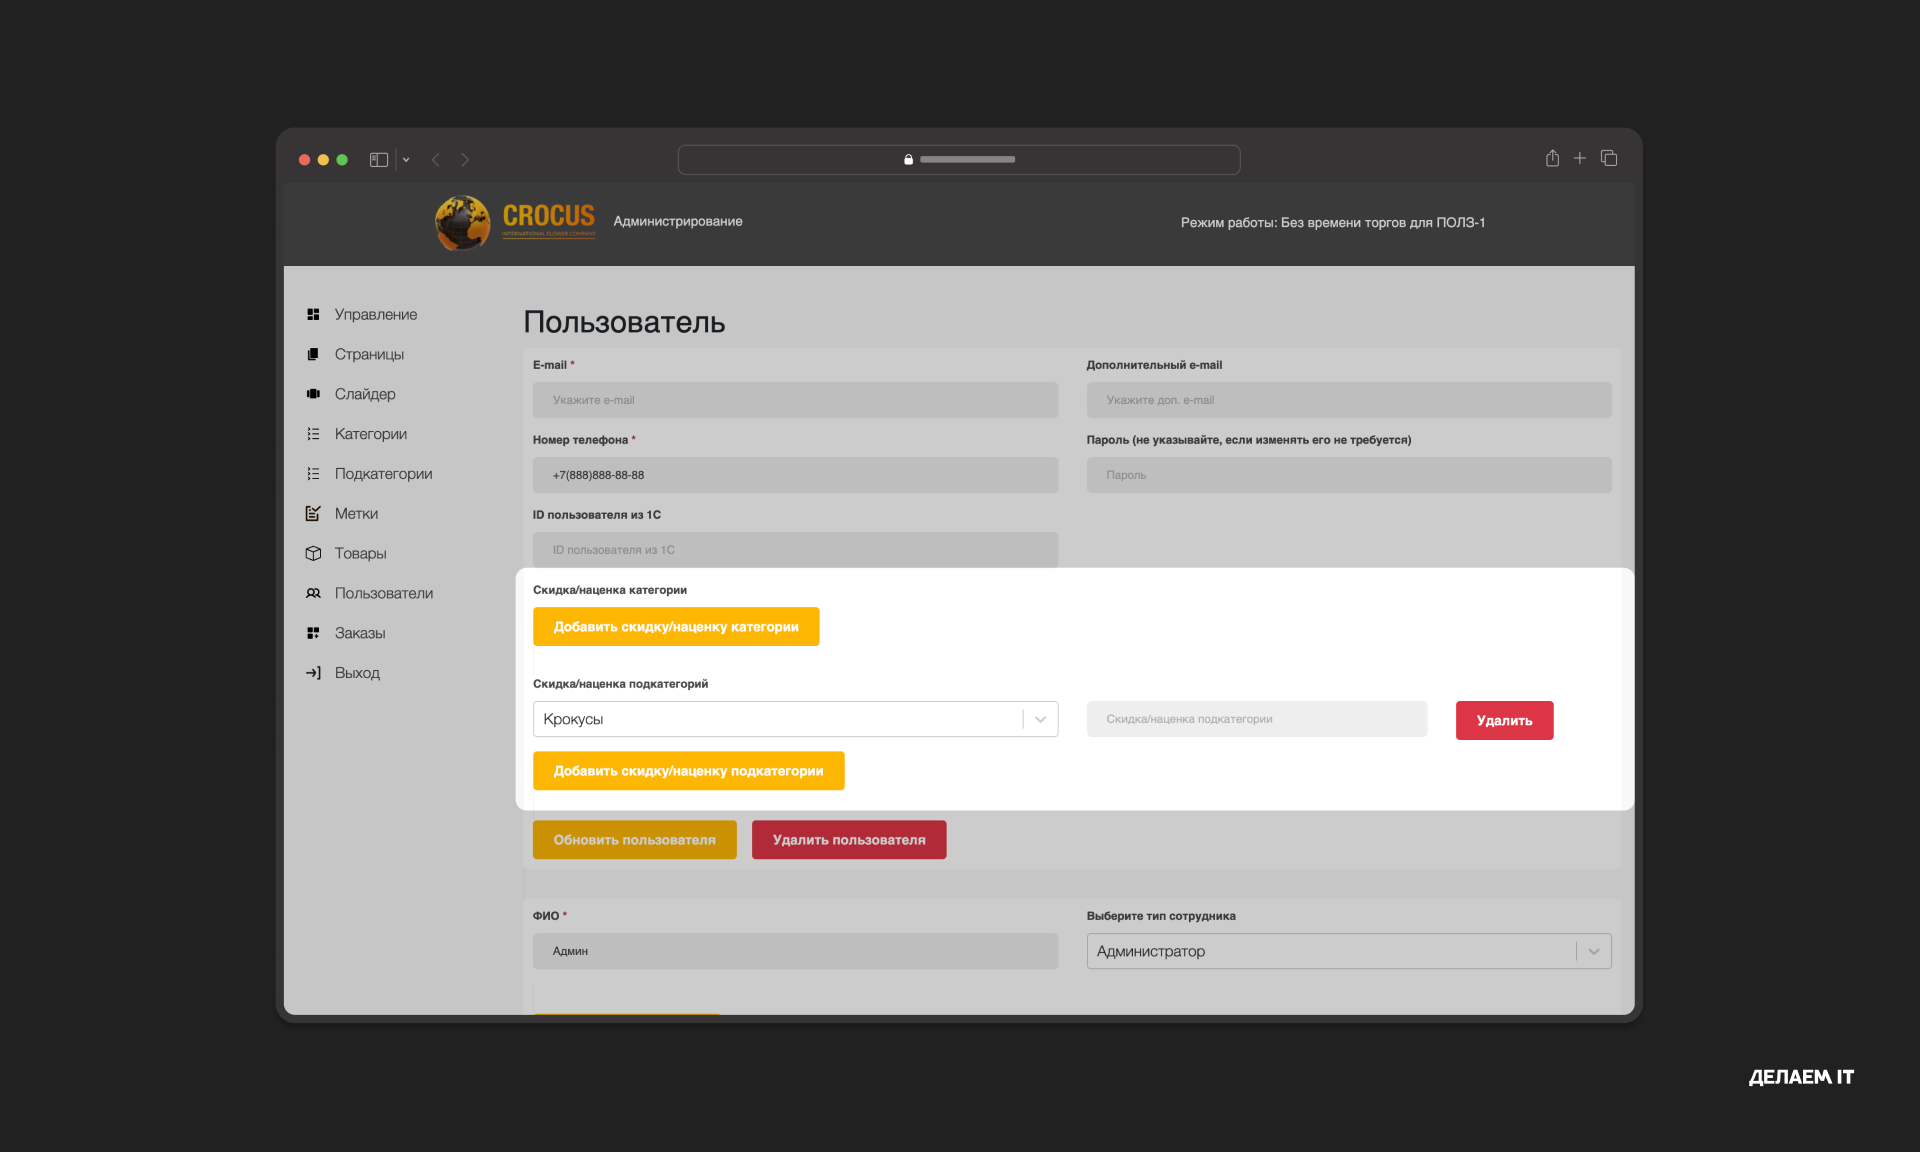Click the Слайдер sidebar icon
This screenshot has width=1920, height=1152.
pos(313,394)
